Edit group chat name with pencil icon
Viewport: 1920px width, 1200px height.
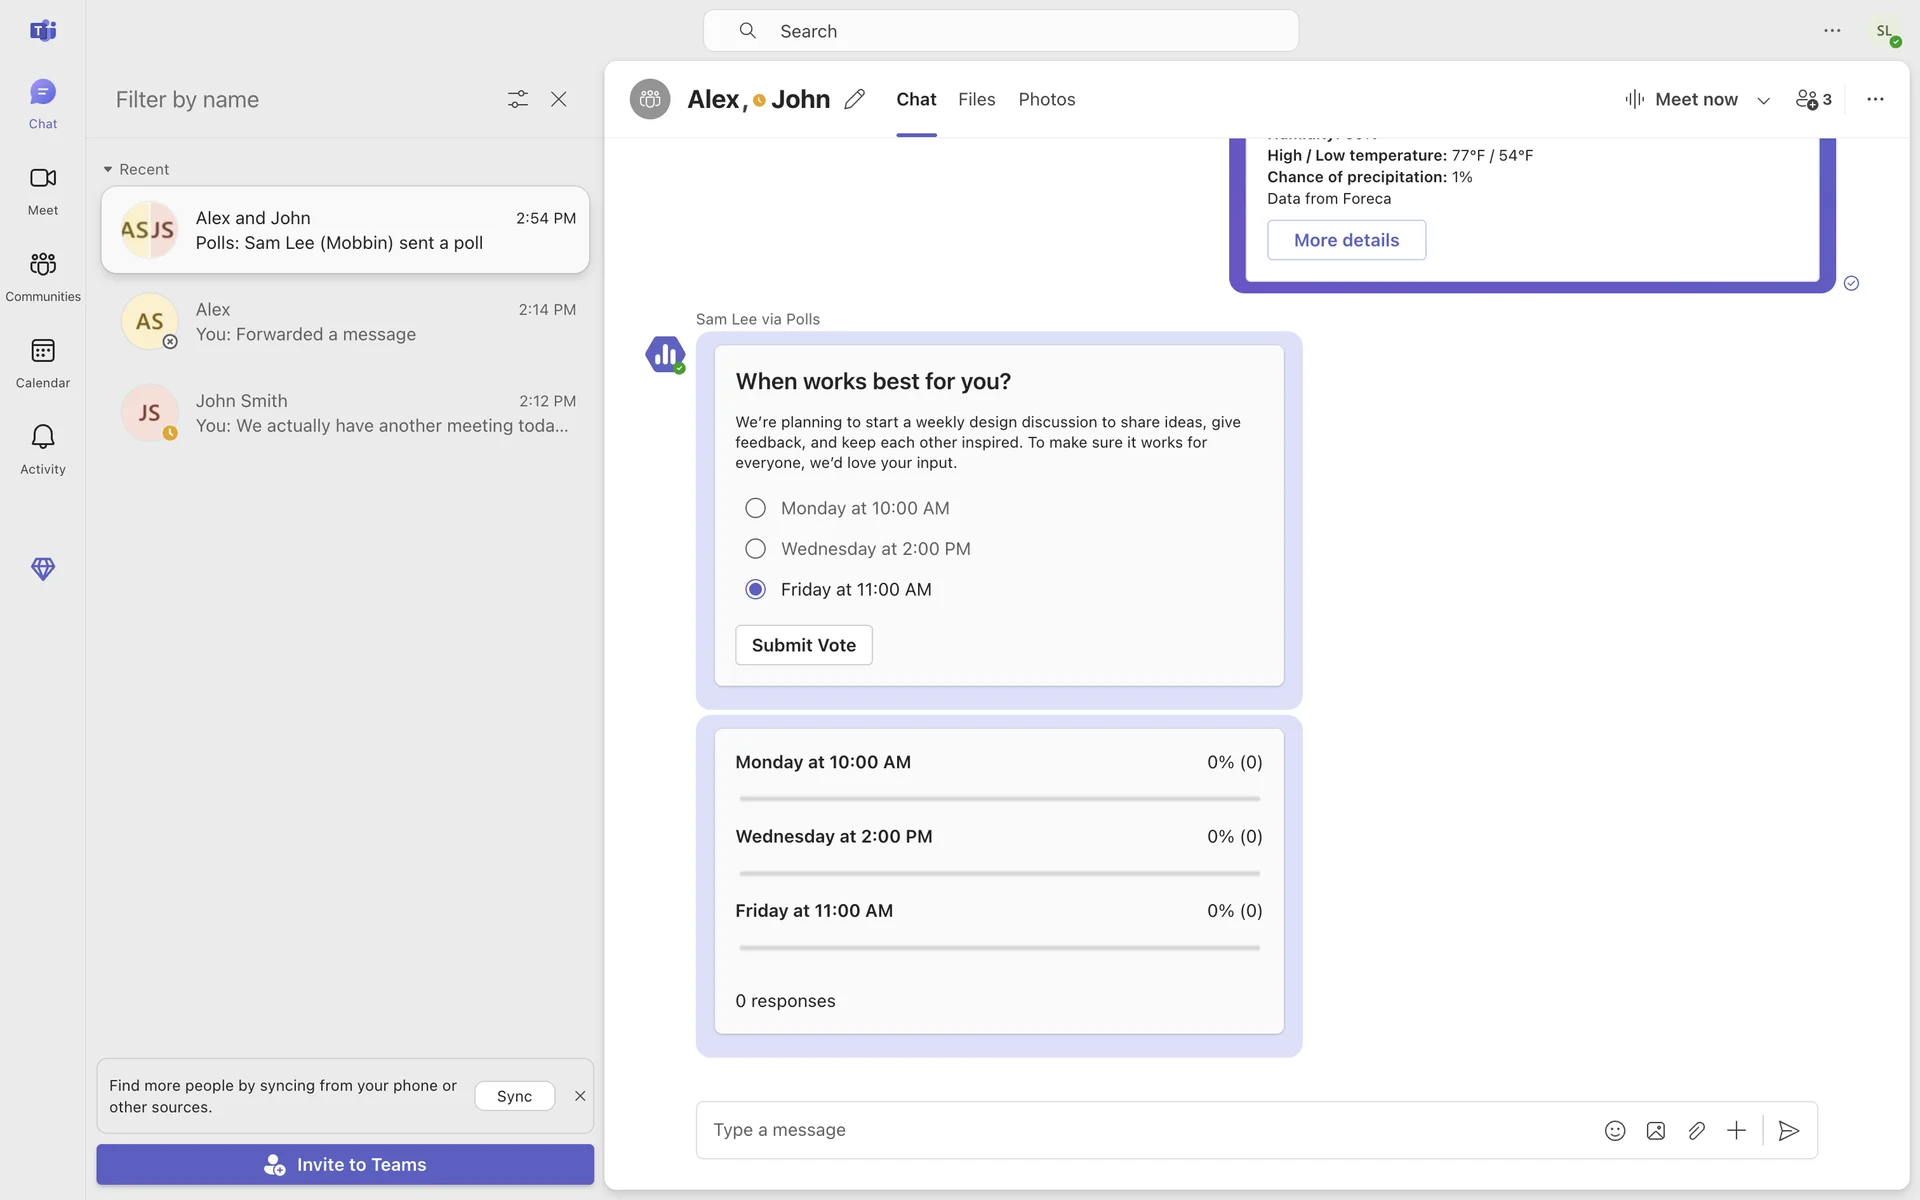pos(854,99)
